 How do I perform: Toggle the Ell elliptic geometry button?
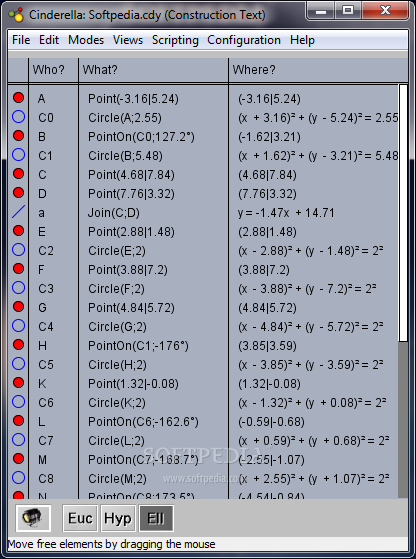click(156, 518)
